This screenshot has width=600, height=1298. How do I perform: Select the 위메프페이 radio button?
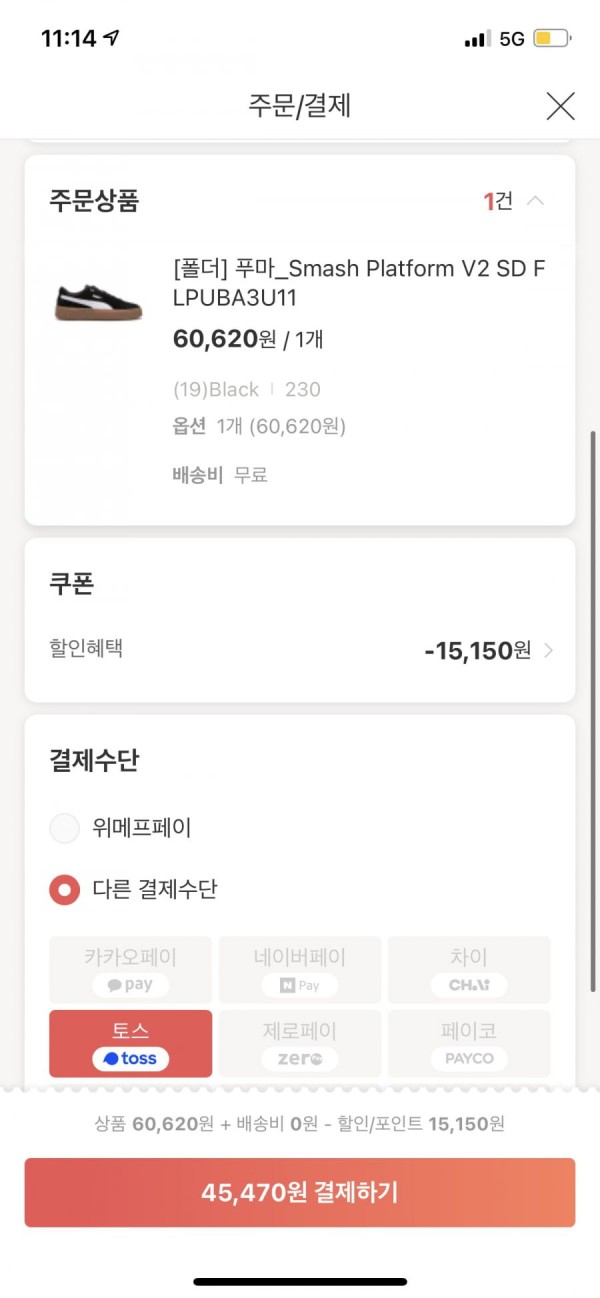(64, 828)
